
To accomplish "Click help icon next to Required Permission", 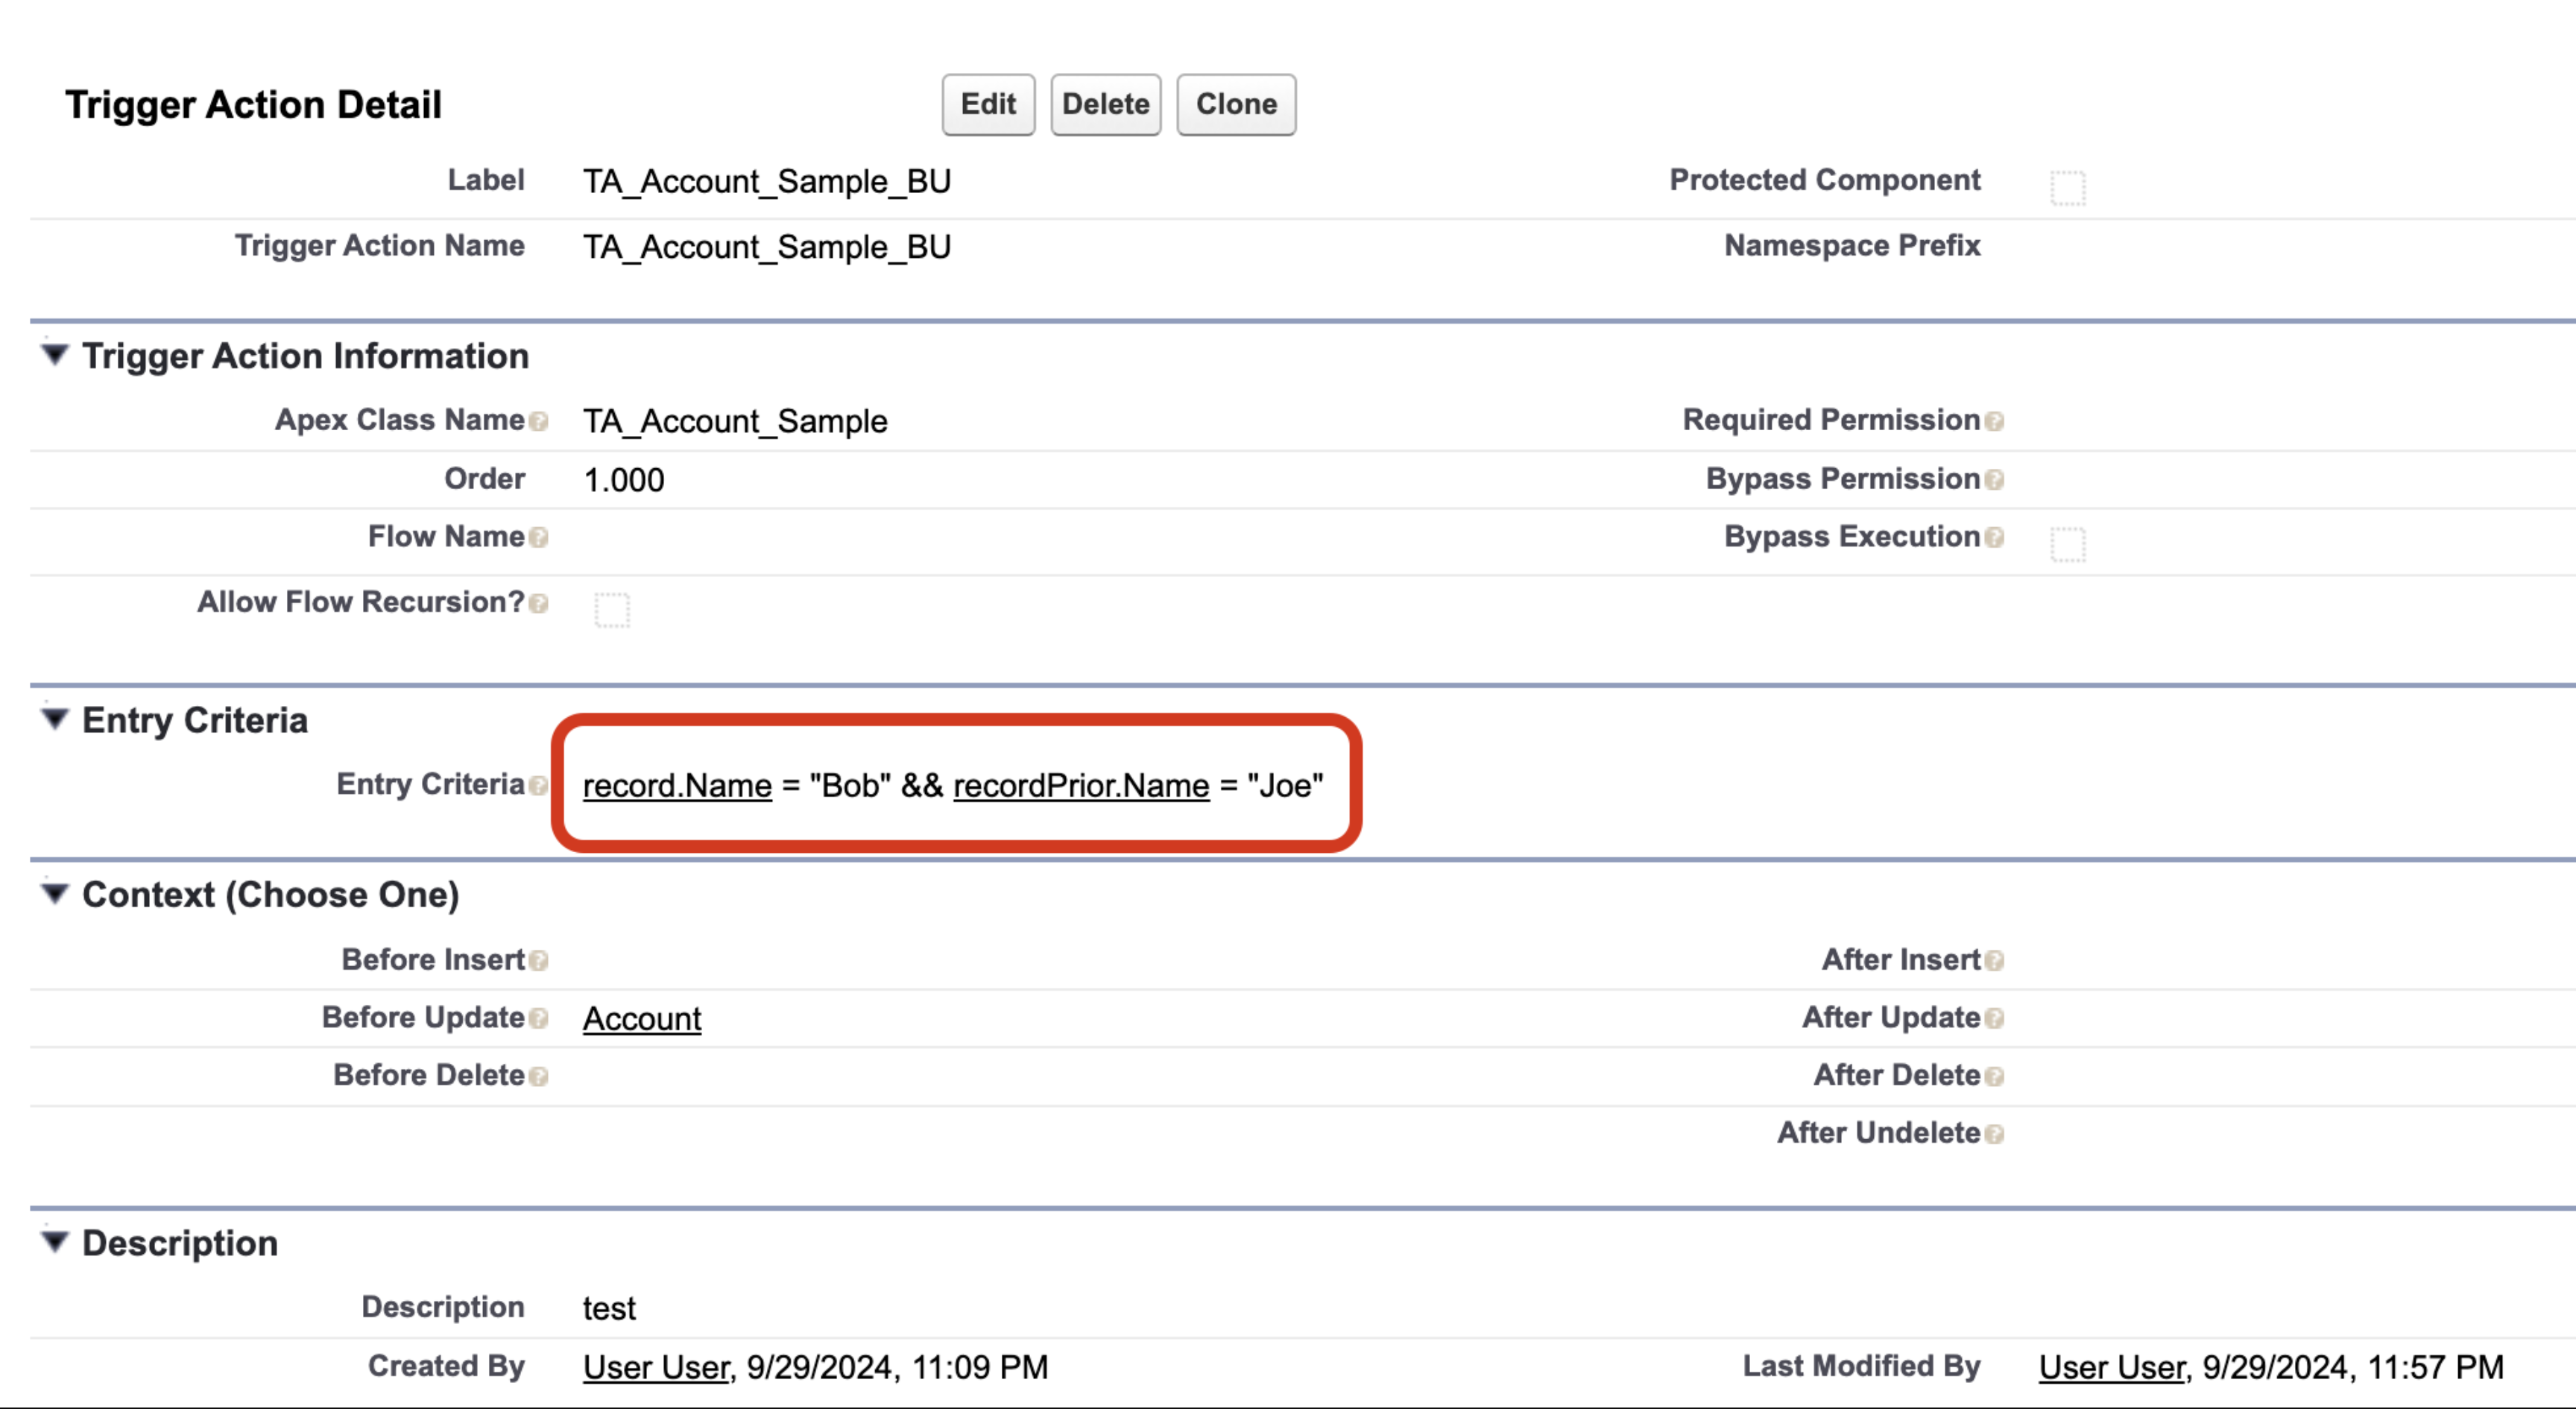I will point(1994,421).
